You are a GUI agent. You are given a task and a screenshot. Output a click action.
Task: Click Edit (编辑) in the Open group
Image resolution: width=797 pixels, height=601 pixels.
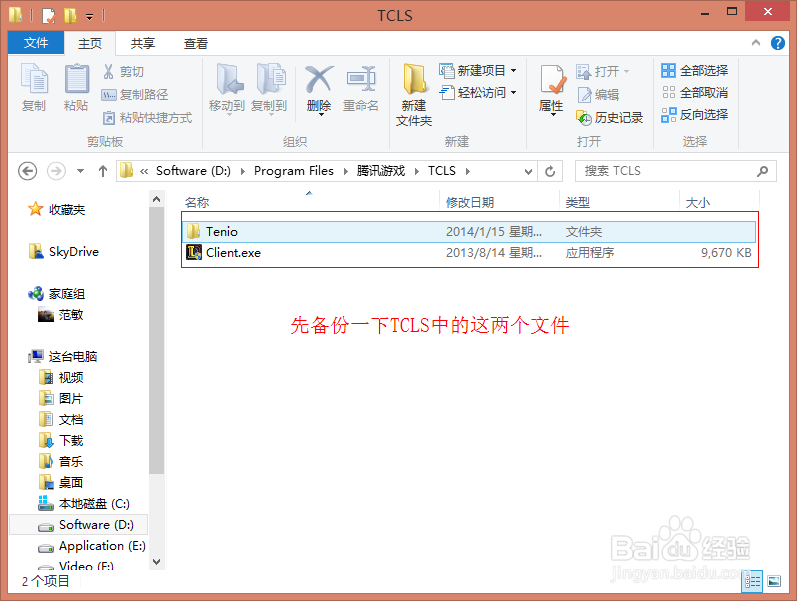tap(598, 95)
